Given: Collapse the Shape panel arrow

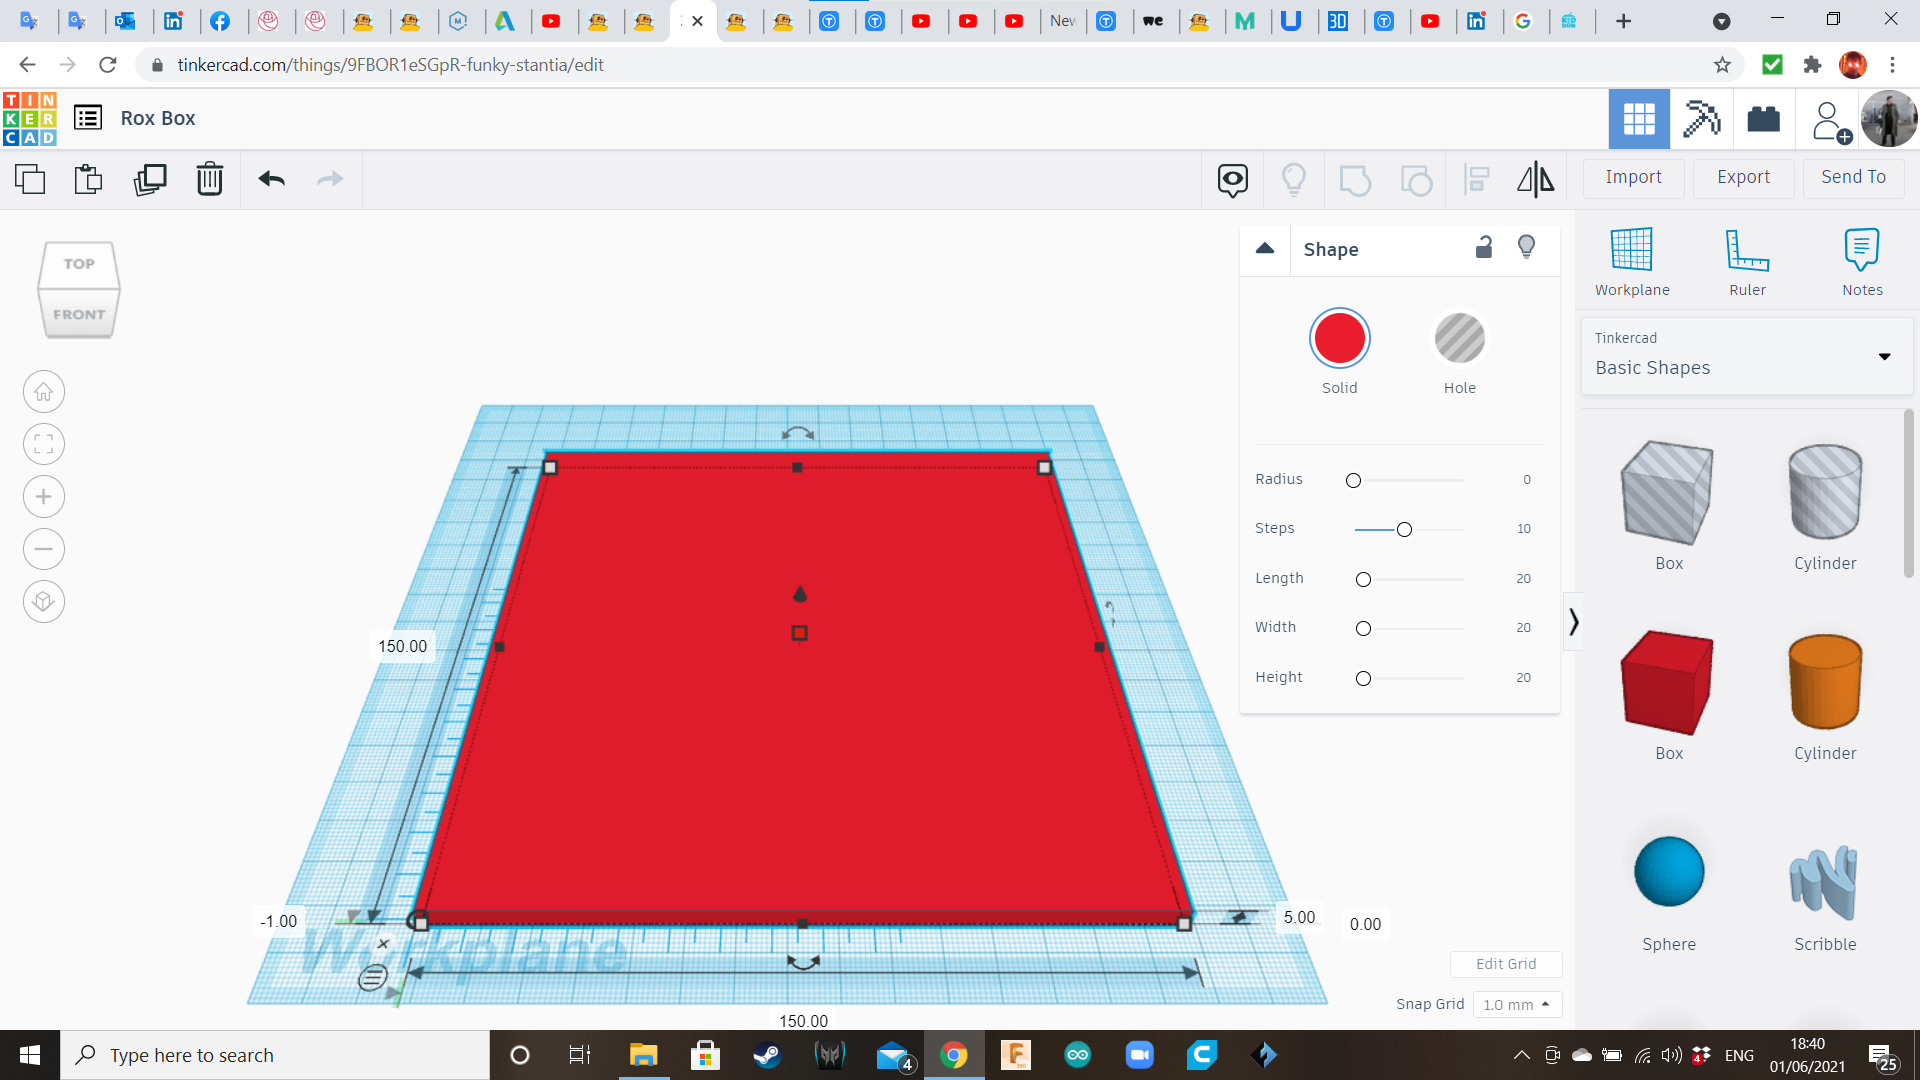Looking at the screenshot, I should [1265, 249].
